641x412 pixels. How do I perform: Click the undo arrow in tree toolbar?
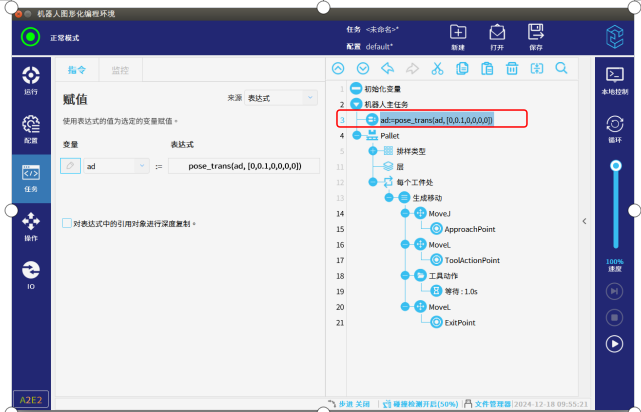387,68
